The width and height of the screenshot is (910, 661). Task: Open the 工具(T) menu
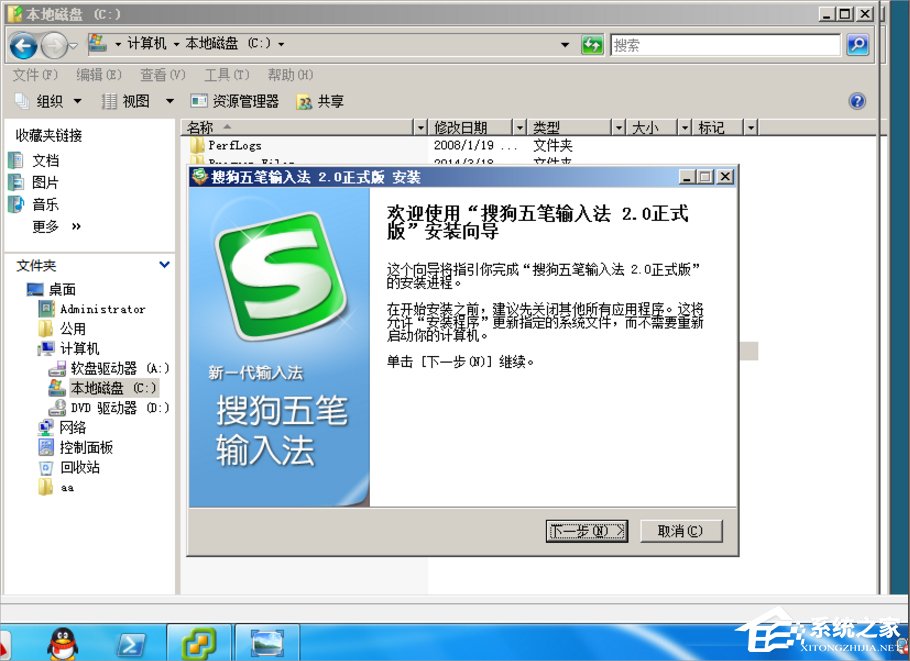pyautogui.click(x=227, y=74)
